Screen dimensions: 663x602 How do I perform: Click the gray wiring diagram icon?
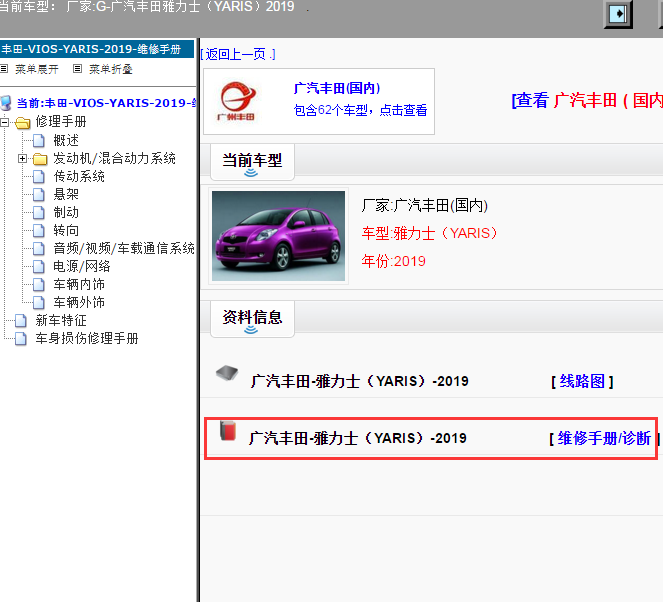click(227, 373)
